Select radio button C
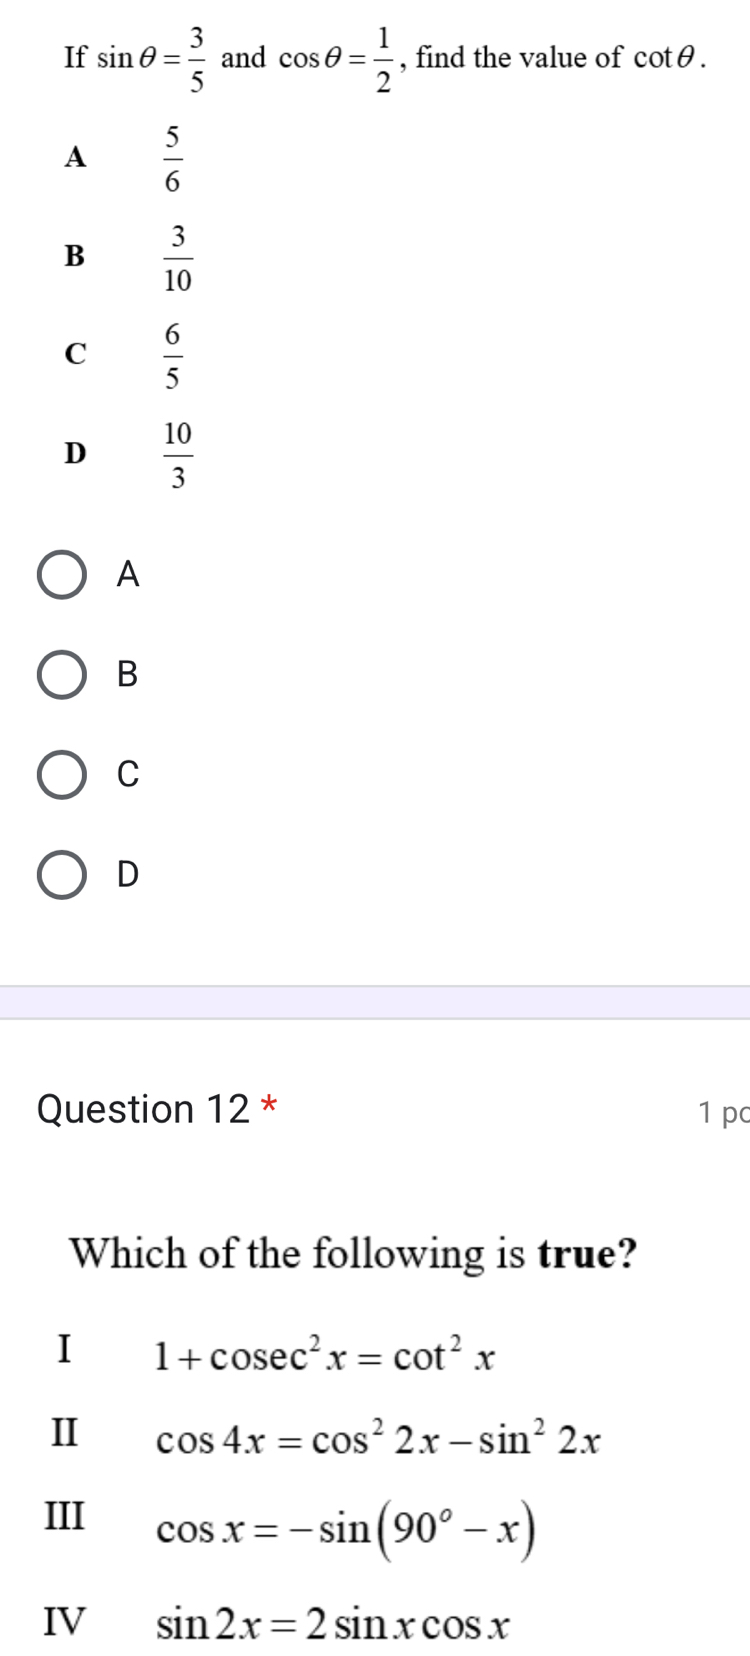 [x=62, y=775]
